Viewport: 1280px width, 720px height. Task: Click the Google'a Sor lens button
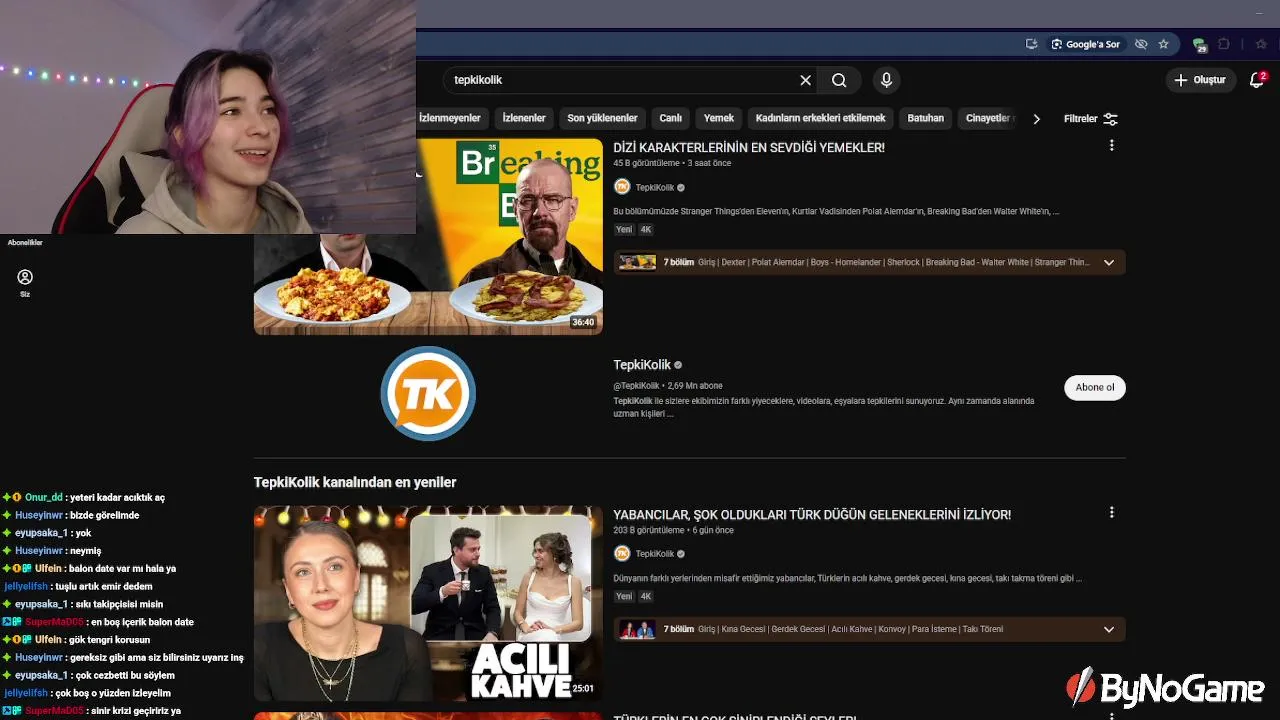coord(1086,44)
